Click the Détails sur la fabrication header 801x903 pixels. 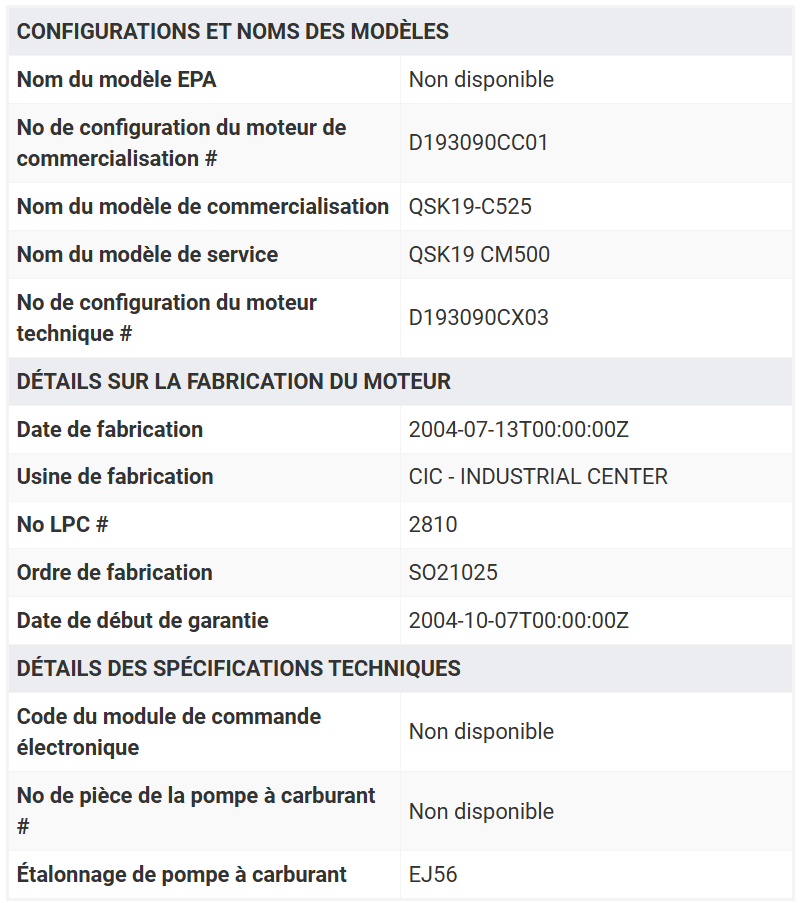tap(234, 381)
